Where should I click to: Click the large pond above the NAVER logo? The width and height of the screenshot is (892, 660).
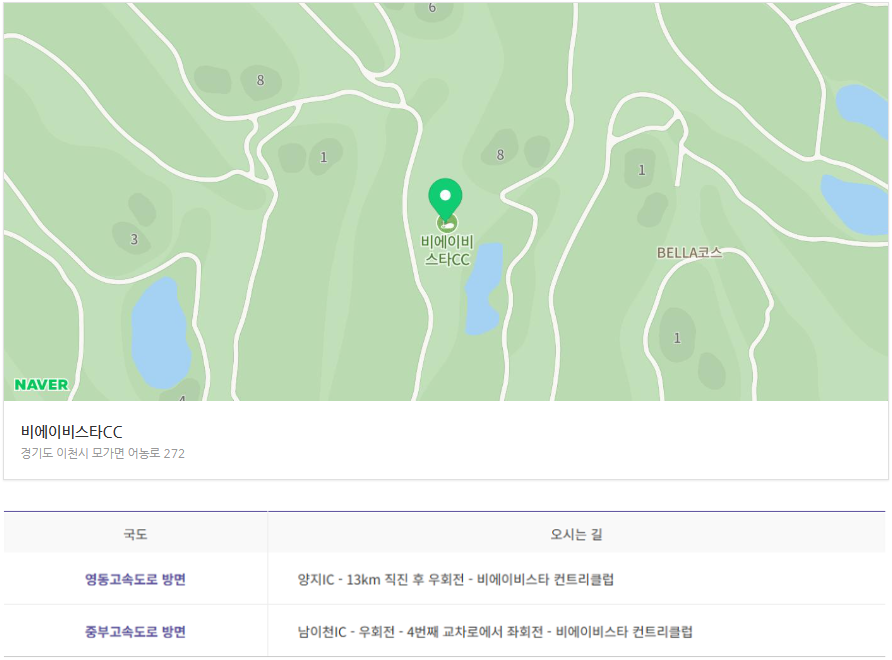point(159,334)
